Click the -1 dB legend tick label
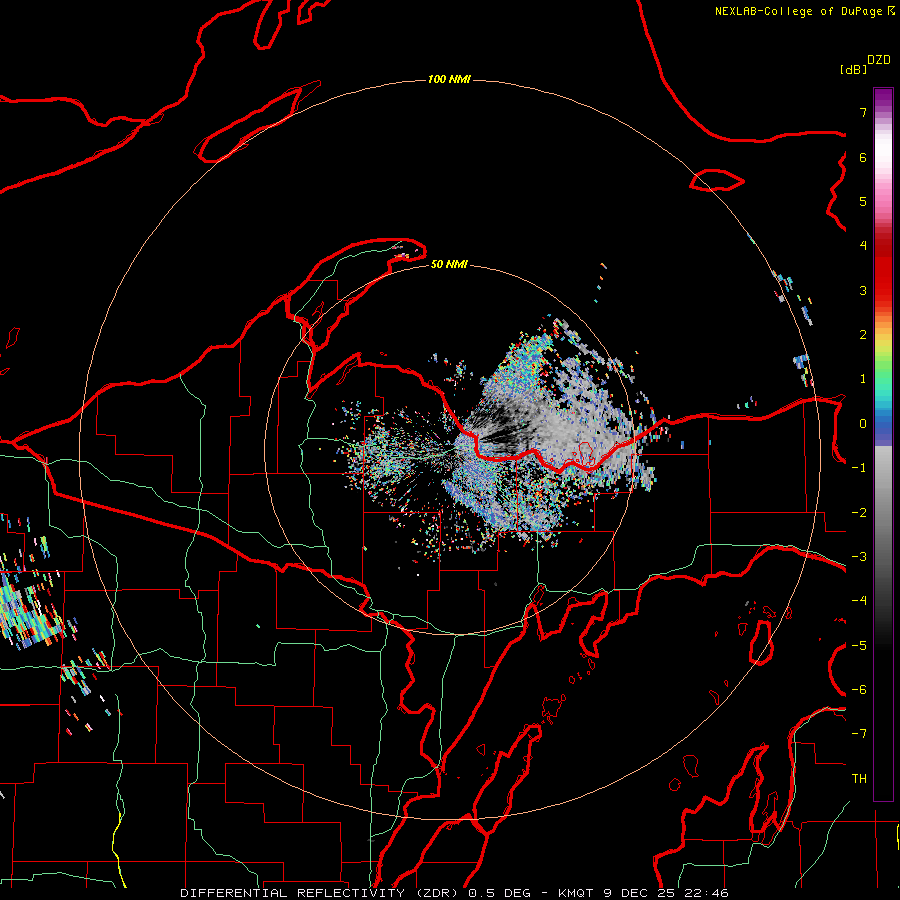The height and width of the screenshot is (900, 900). click(859, 468)
